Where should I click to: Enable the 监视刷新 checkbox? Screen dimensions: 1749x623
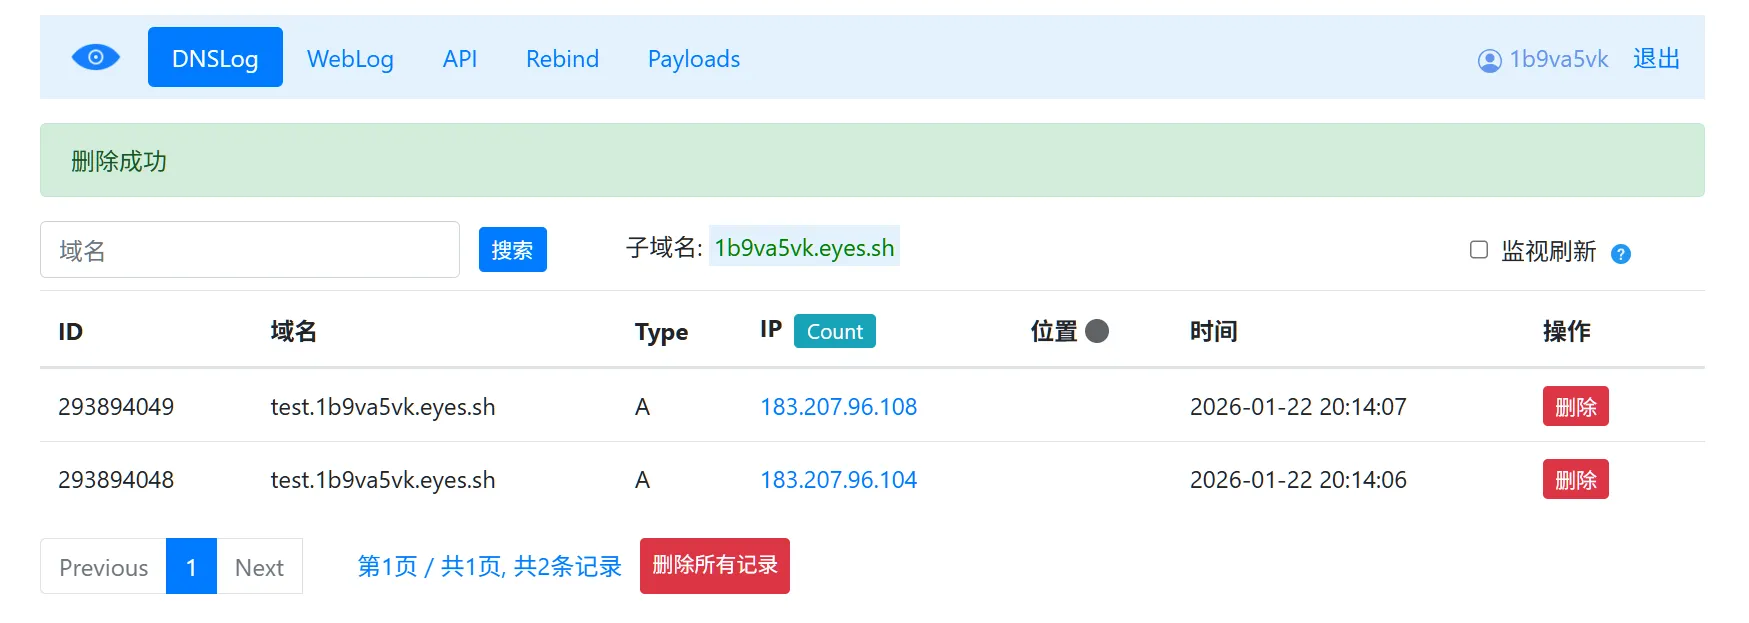pos(1478,250)
